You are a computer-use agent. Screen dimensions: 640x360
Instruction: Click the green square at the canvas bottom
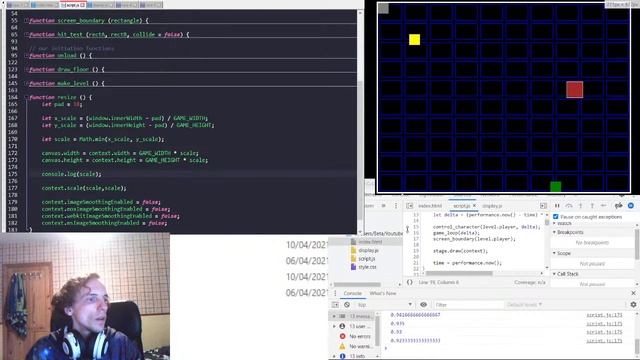tap(555, 187)
